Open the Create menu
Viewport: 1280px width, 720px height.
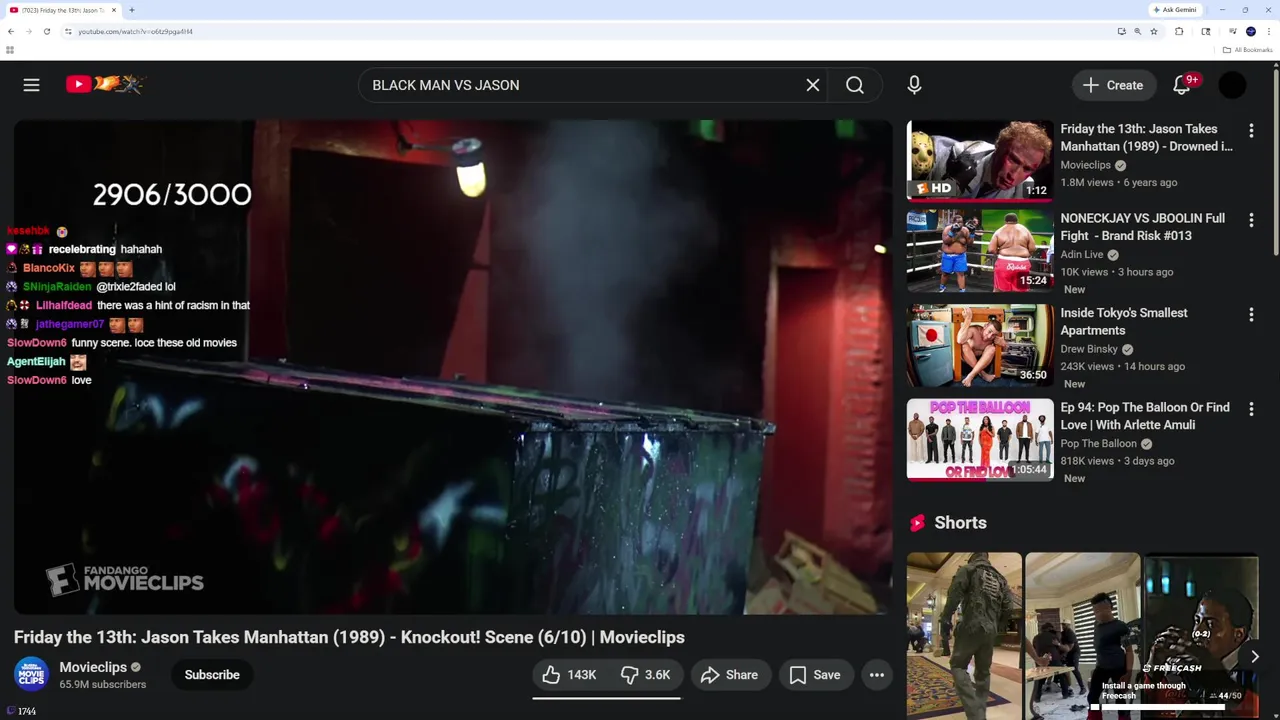click(x=1113, y=85)
